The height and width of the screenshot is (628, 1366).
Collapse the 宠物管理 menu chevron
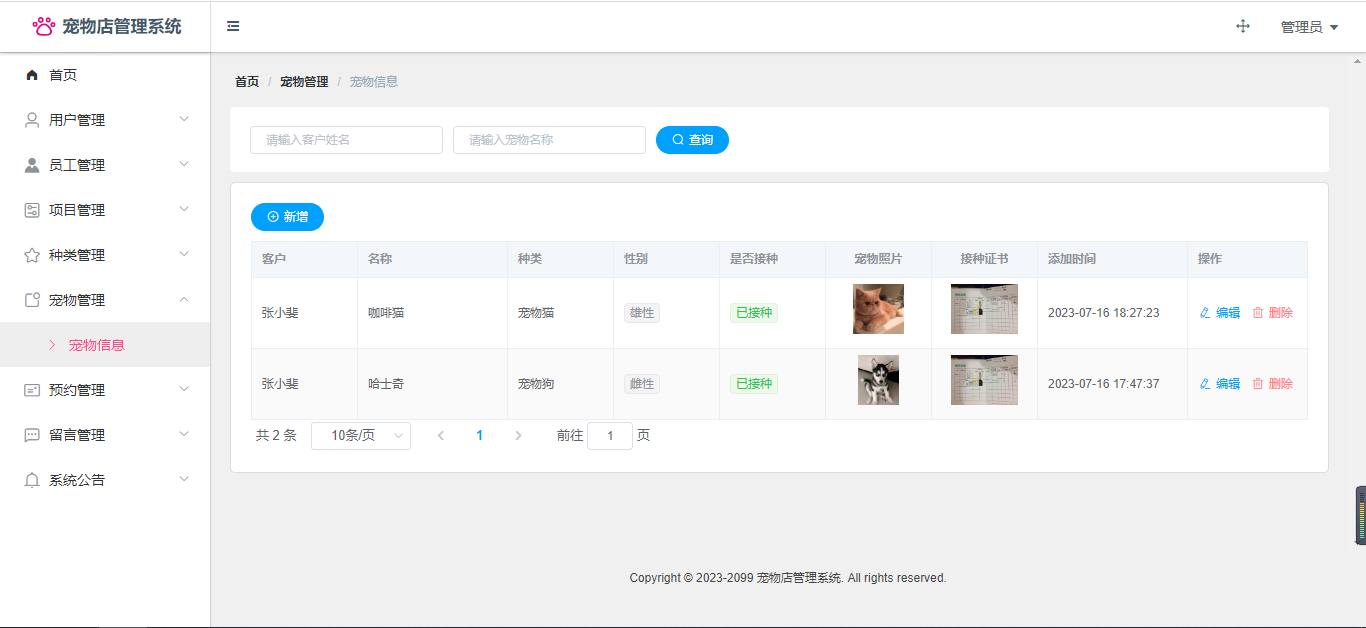[x=184, y=299]
